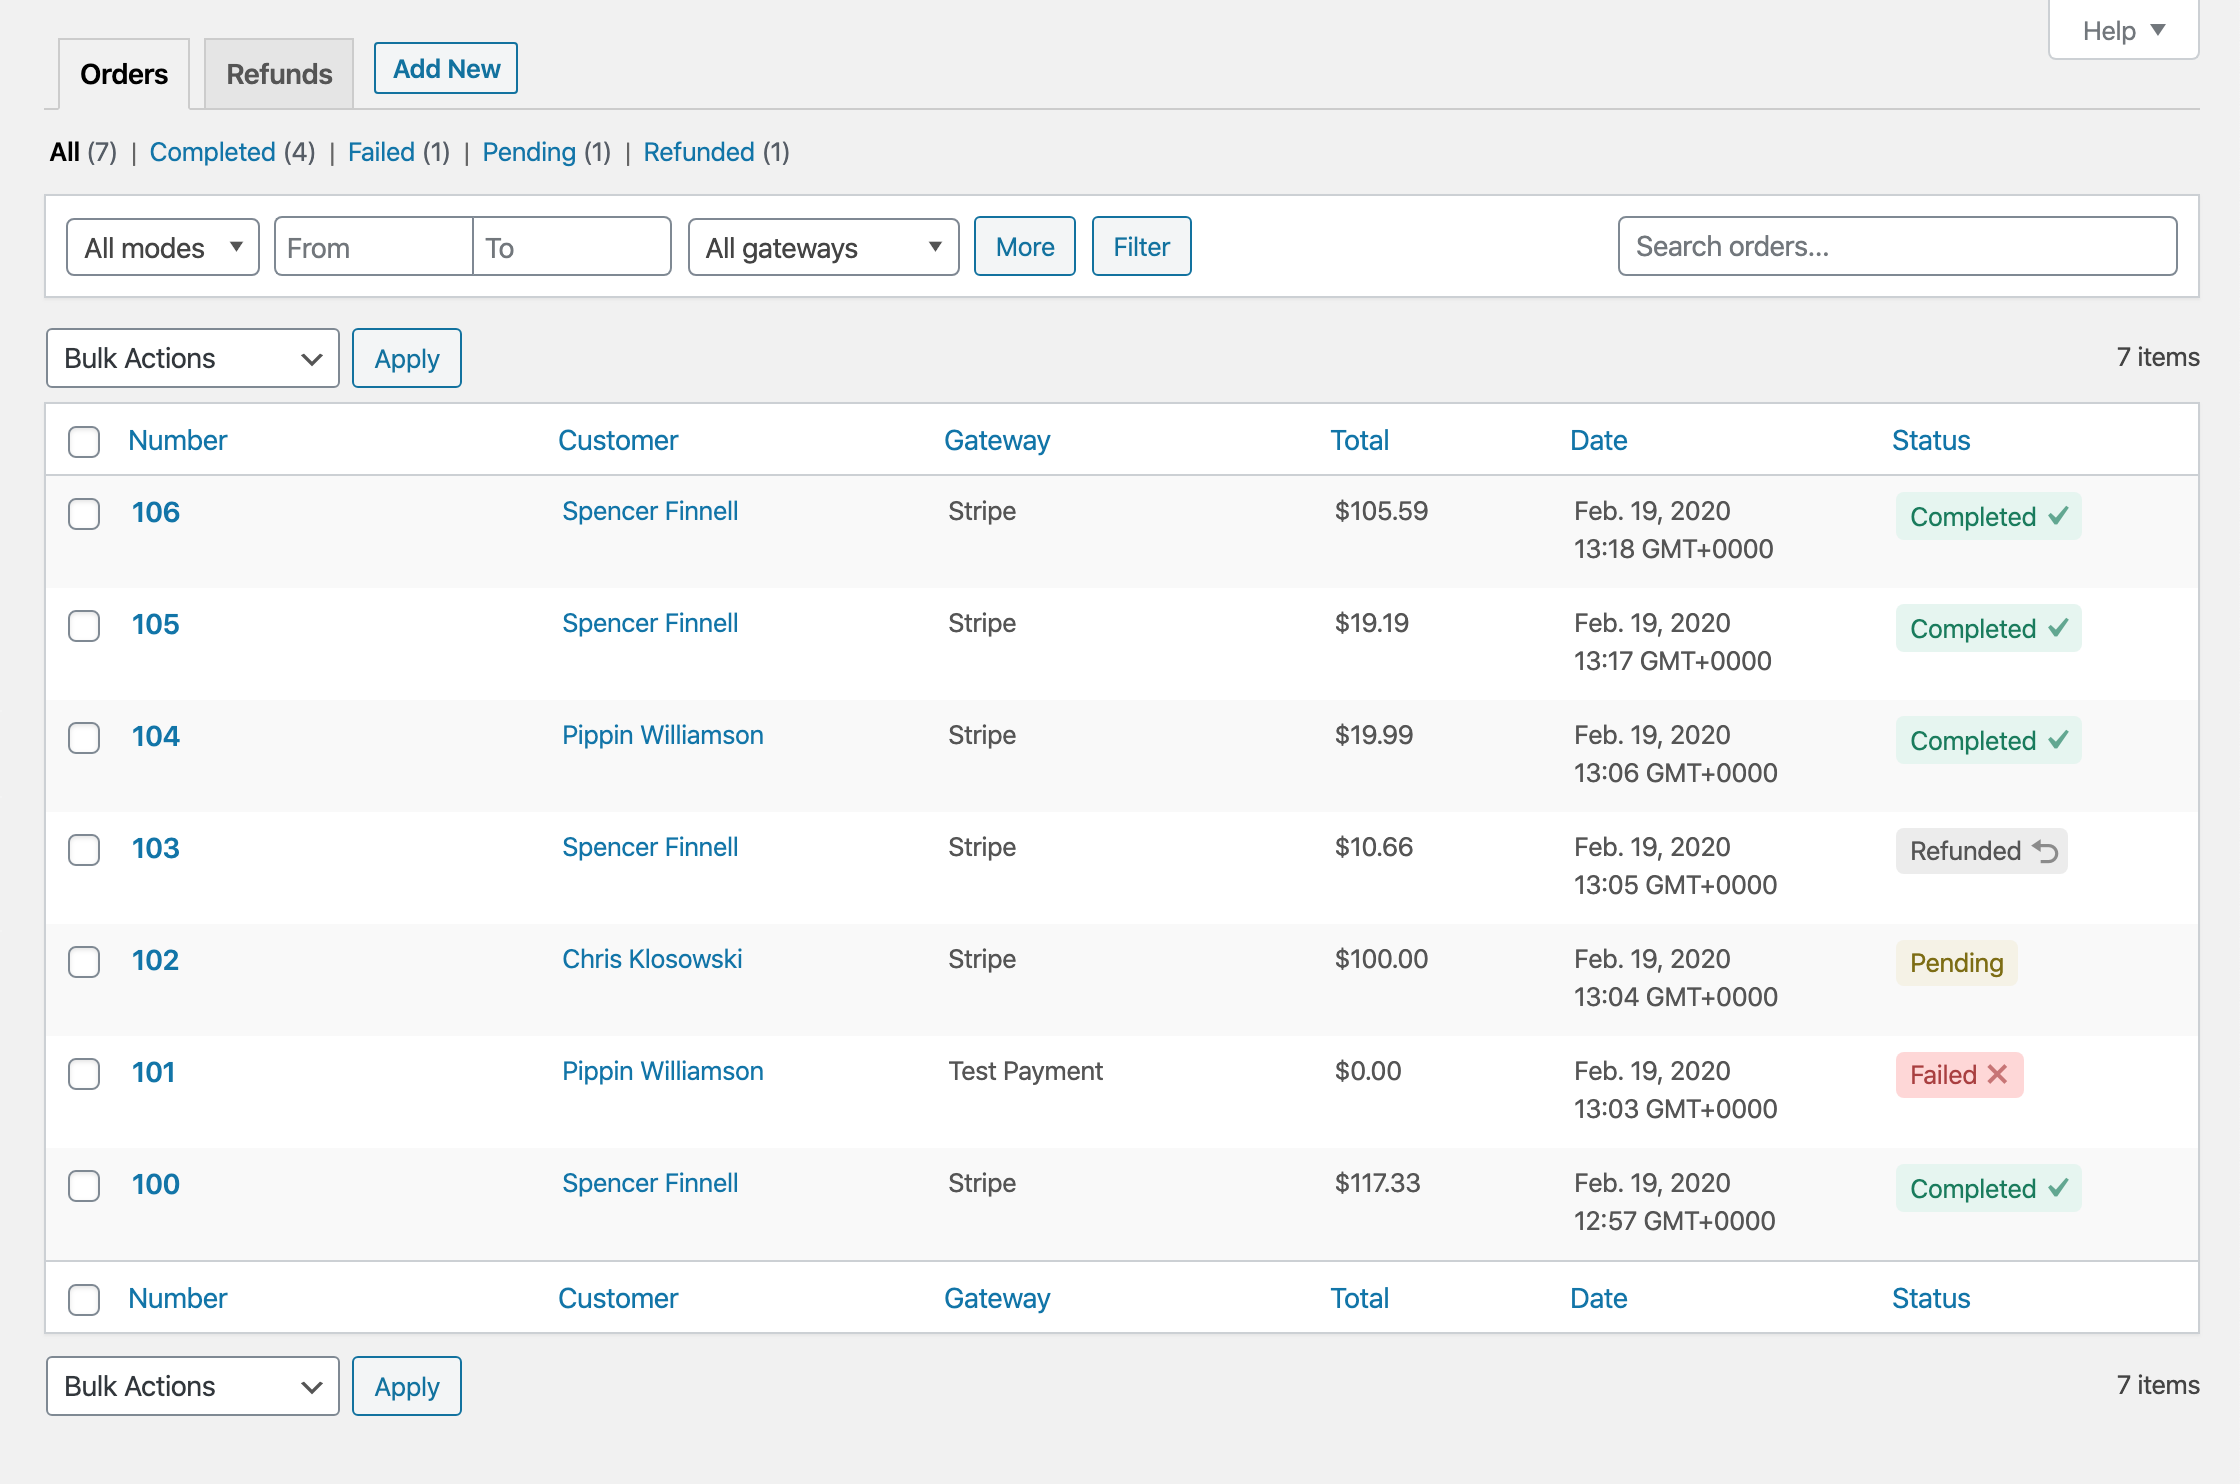Viewport: 2240px width, 1484px height.
Task: Click the Completed badge for order 100
Action: (x=1987, y=1188)
